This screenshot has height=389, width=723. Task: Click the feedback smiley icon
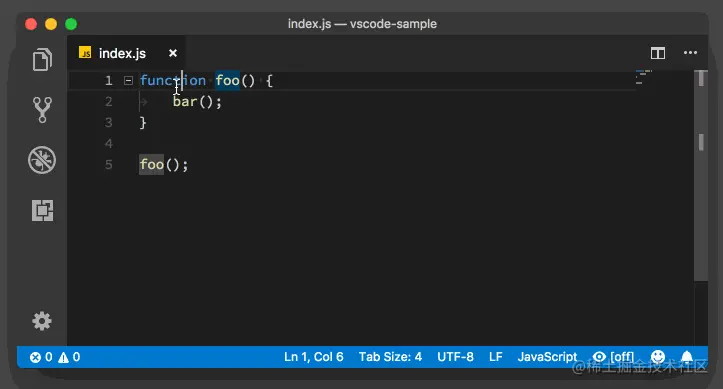[658, 357]
